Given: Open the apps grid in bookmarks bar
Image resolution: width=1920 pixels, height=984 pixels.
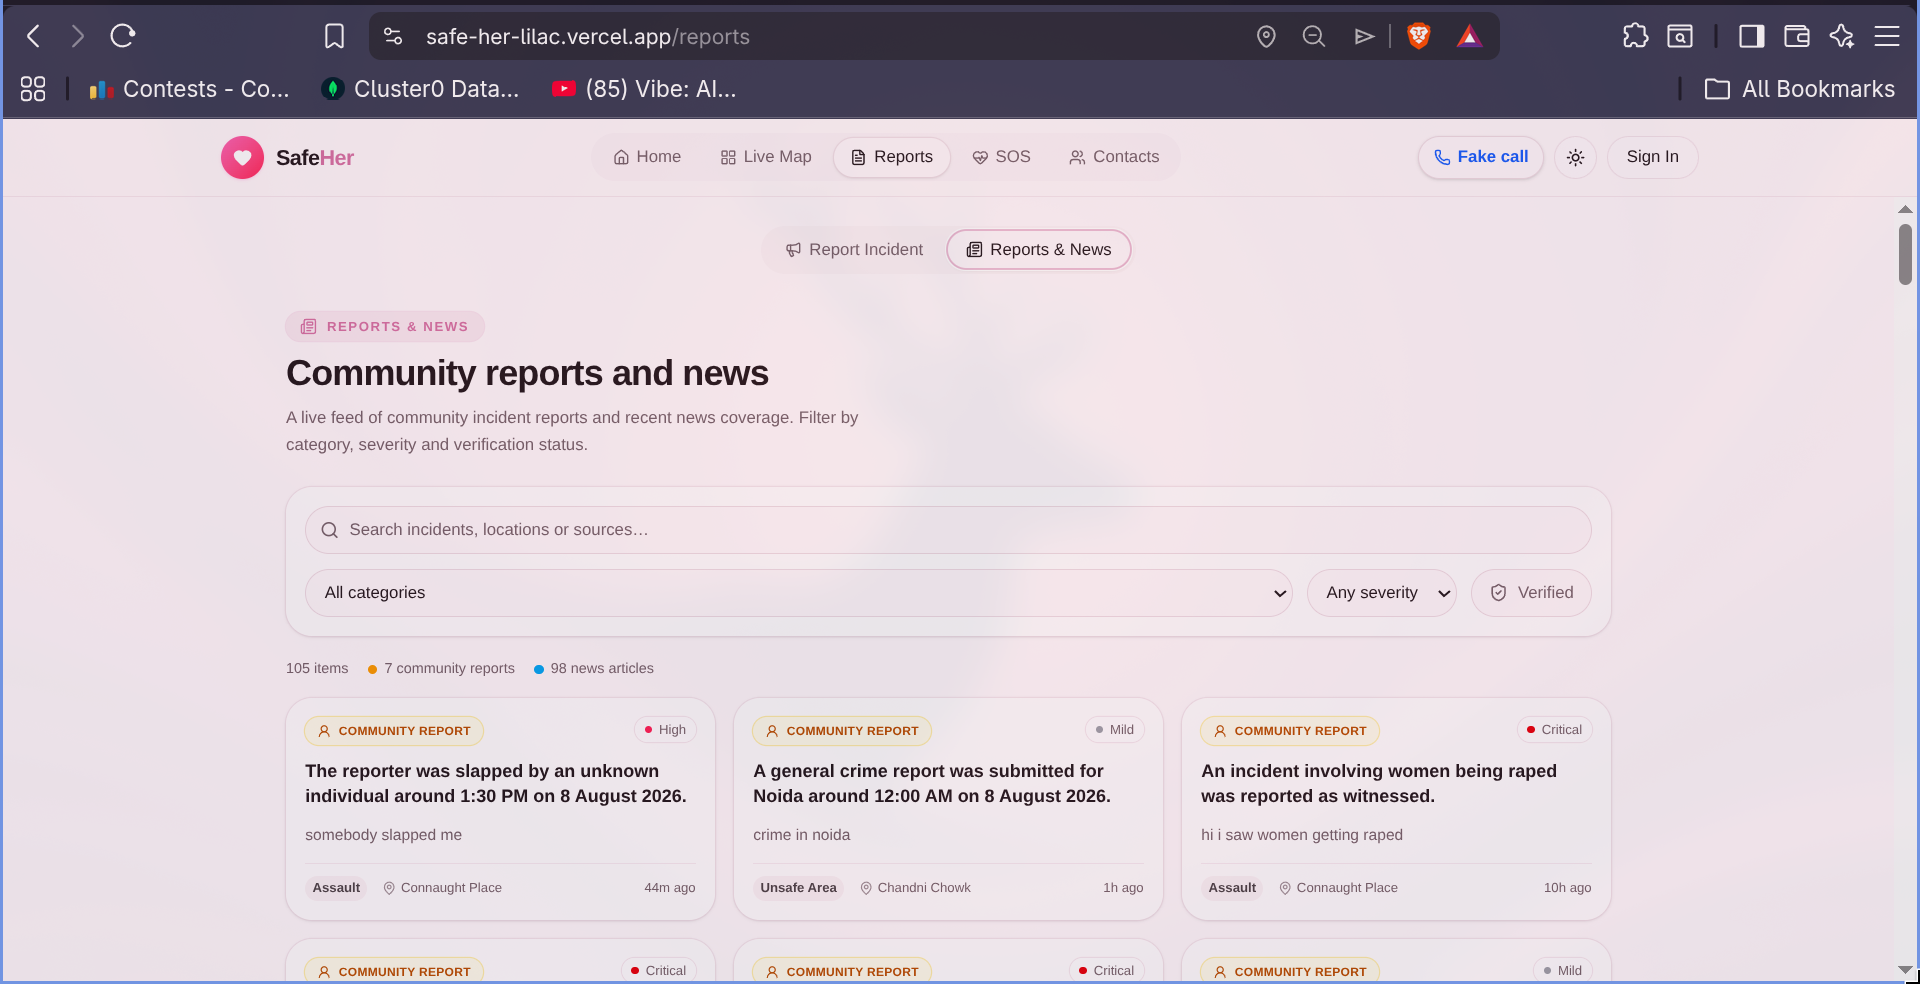Looking at the screenshot, I should pos(33,89).
